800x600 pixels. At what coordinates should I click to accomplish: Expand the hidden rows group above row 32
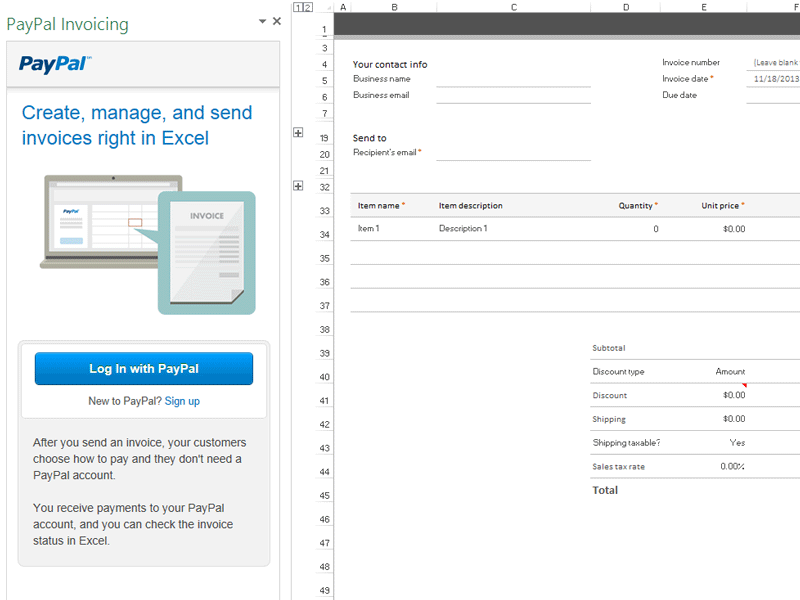pyautogui.click(x=298, y=186)
